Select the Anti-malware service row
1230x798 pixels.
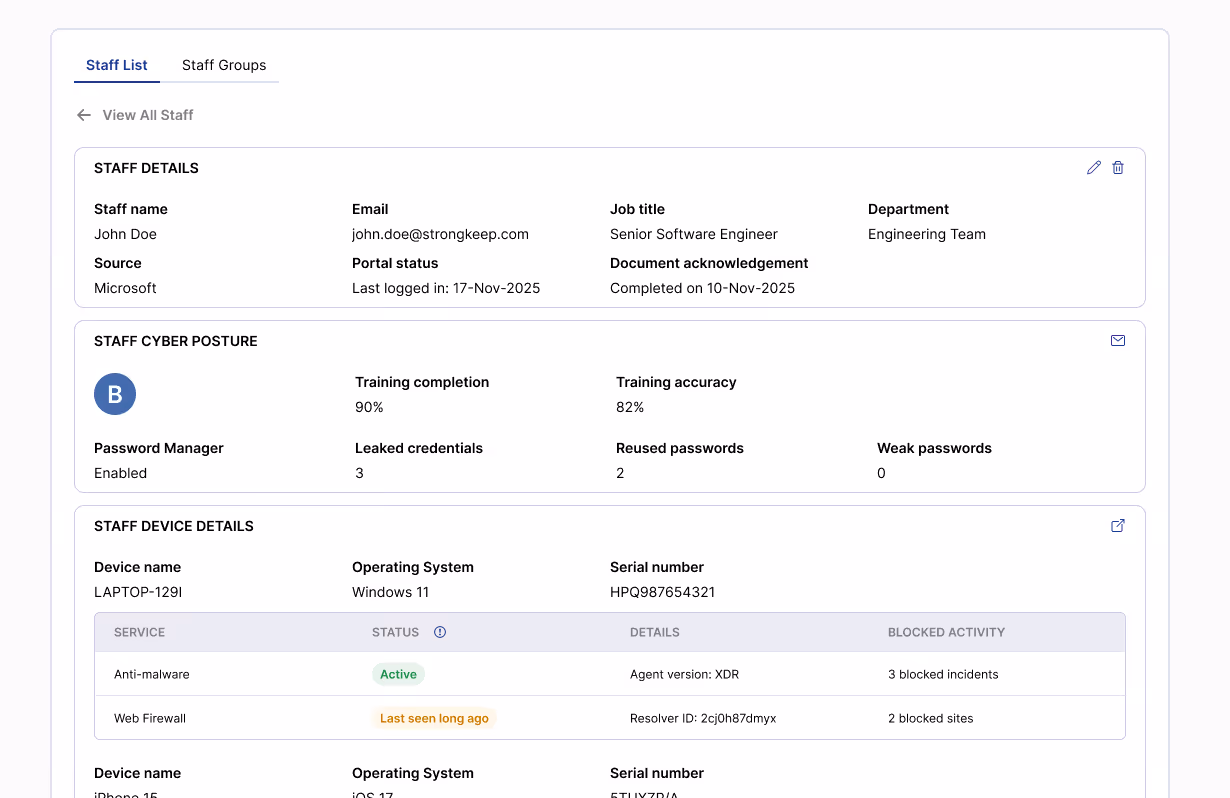[152, 674]
